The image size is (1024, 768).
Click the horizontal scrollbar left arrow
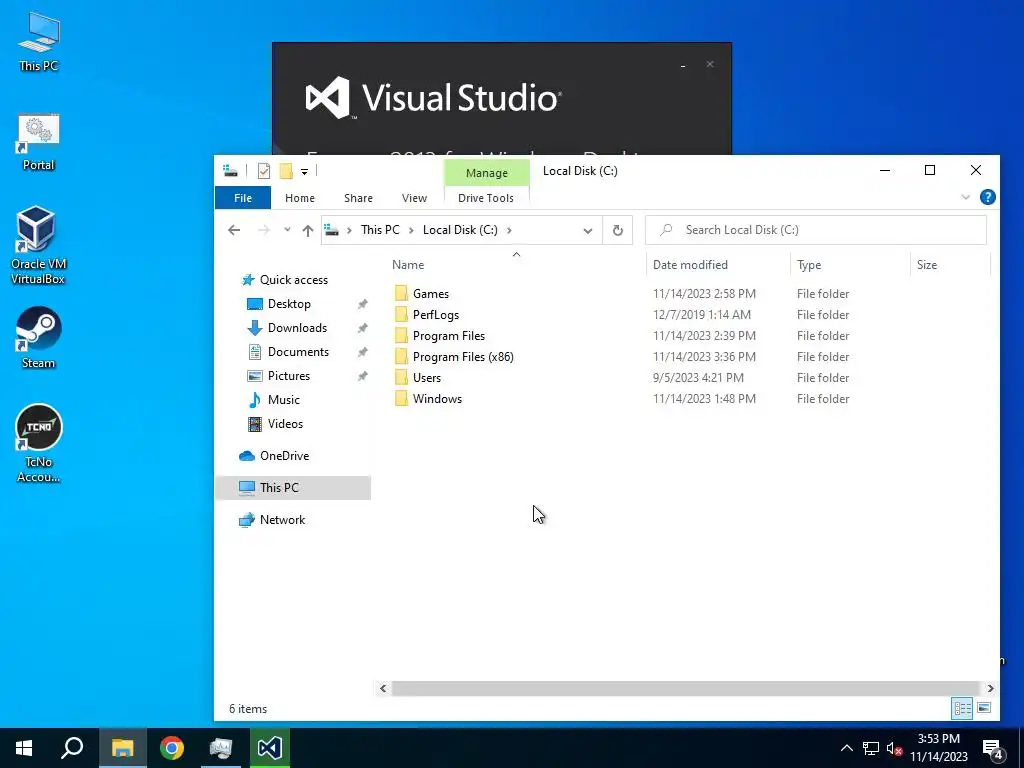tap(383, 688)
